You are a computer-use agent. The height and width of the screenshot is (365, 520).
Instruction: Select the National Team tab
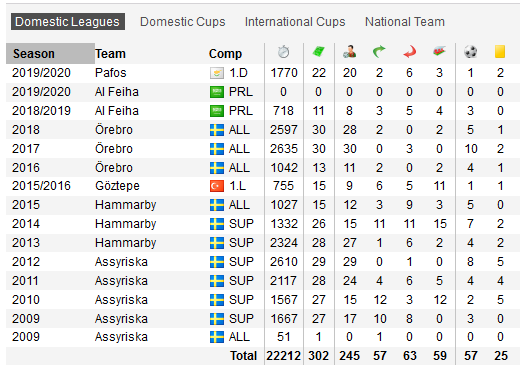tap(405, 22)
